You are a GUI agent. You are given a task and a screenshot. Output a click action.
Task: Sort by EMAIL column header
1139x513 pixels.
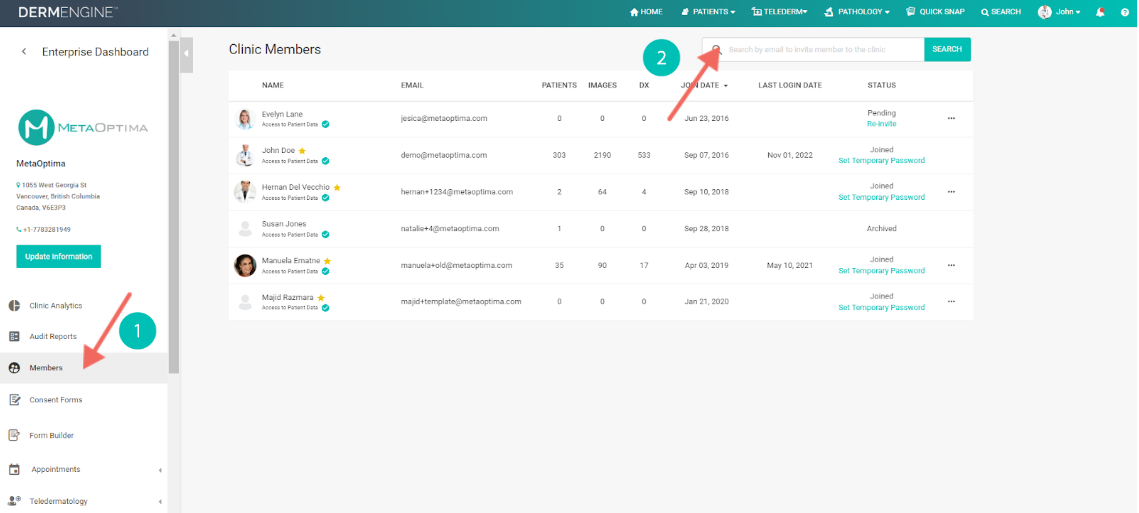click(x=412, y=86)
